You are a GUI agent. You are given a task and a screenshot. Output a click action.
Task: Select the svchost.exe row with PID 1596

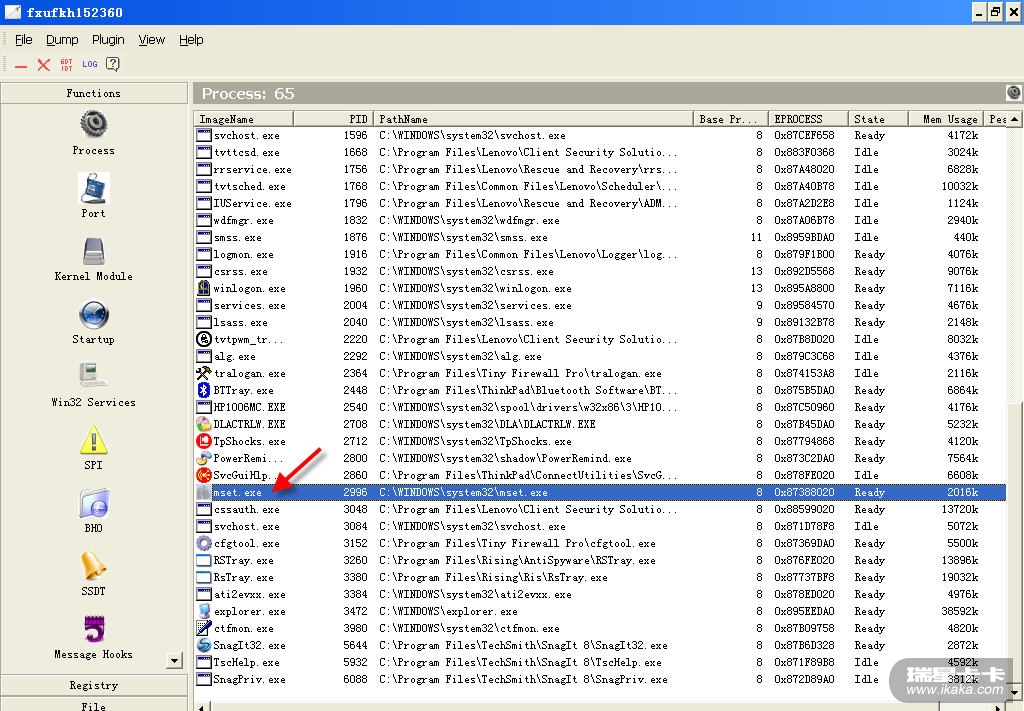point(600,135)
